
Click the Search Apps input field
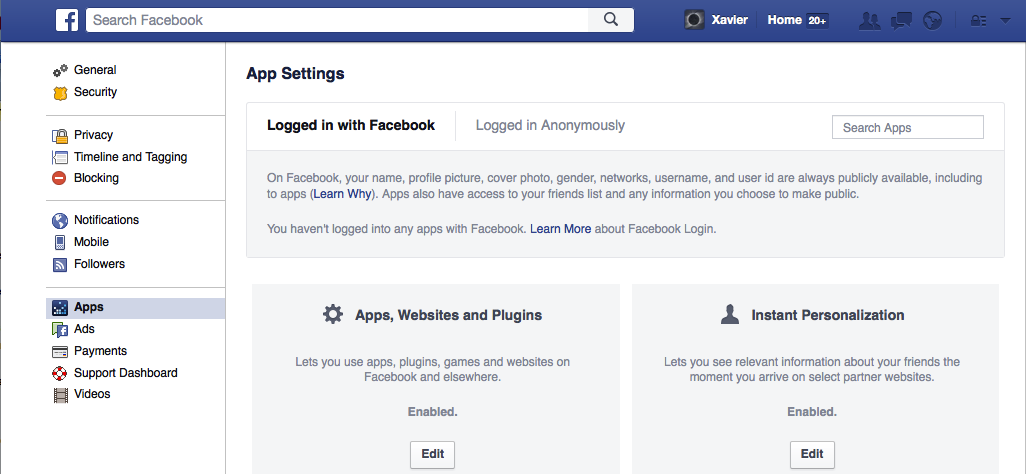(x=907, y=127)
